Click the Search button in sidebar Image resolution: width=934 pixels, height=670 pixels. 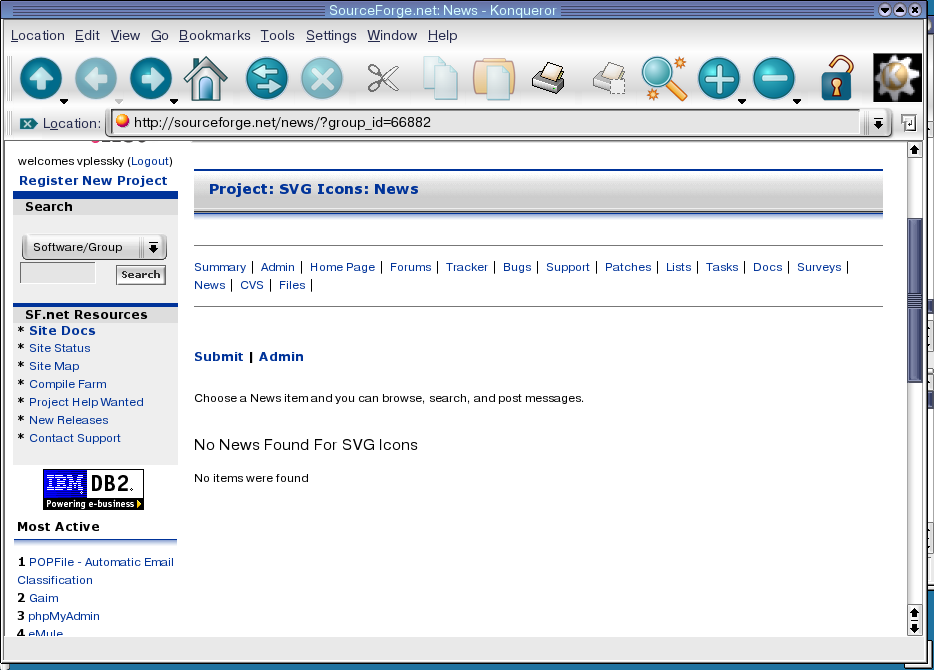point(141,275)
